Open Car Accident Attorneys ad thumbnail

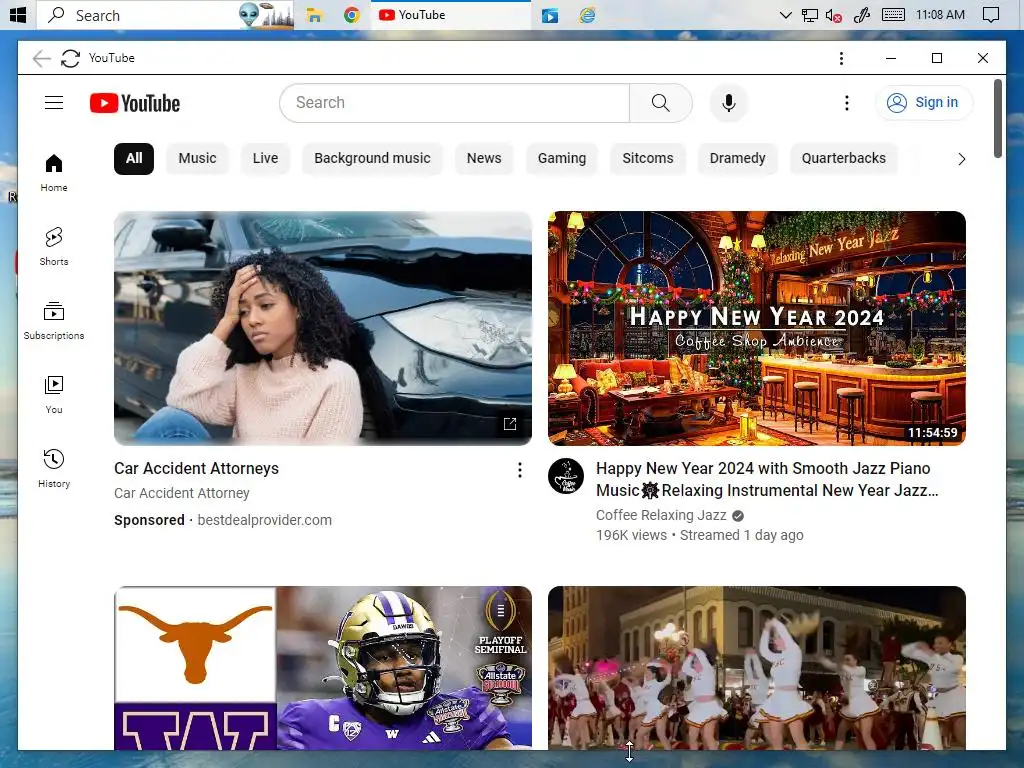point(323,328)
